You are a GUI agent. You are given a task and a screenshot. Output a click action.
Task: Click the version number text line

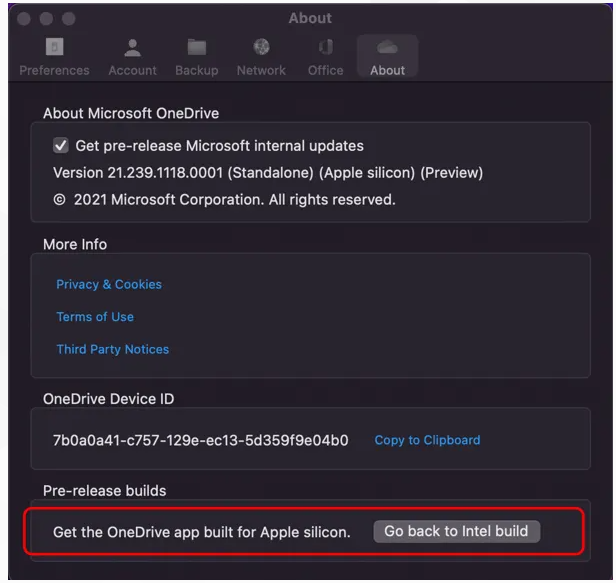coord(268,173)
